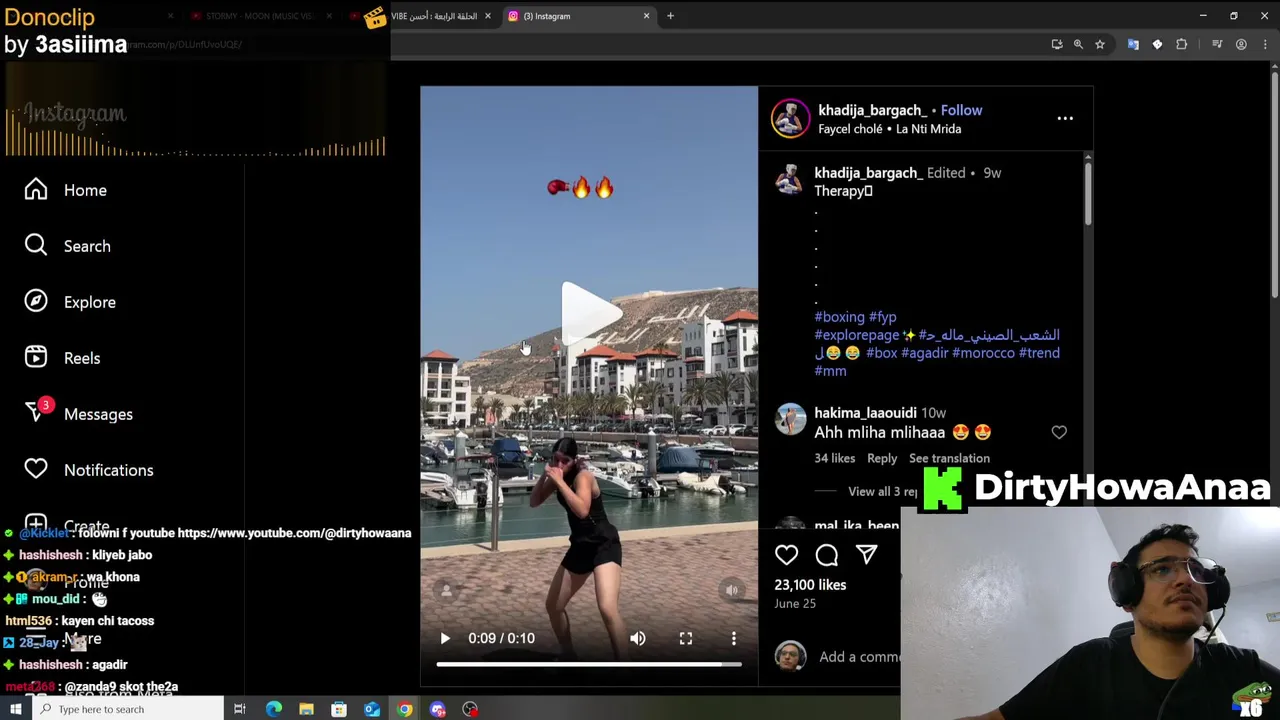1280x720 pixels.
Task: Bookmark this page with the star icon
Action: (1100, 44)
